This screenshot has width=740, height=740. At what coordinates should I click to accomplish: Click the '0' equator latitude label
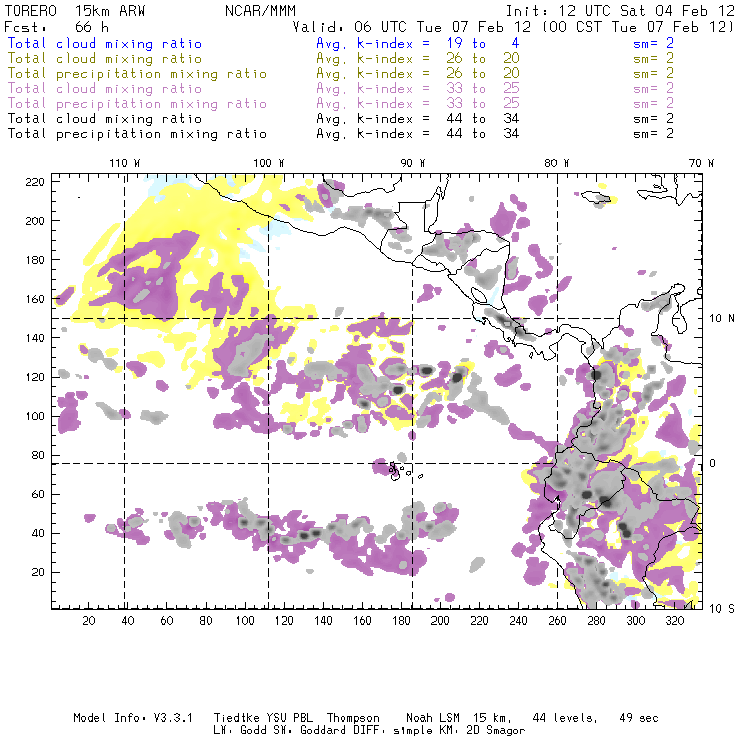713,463
